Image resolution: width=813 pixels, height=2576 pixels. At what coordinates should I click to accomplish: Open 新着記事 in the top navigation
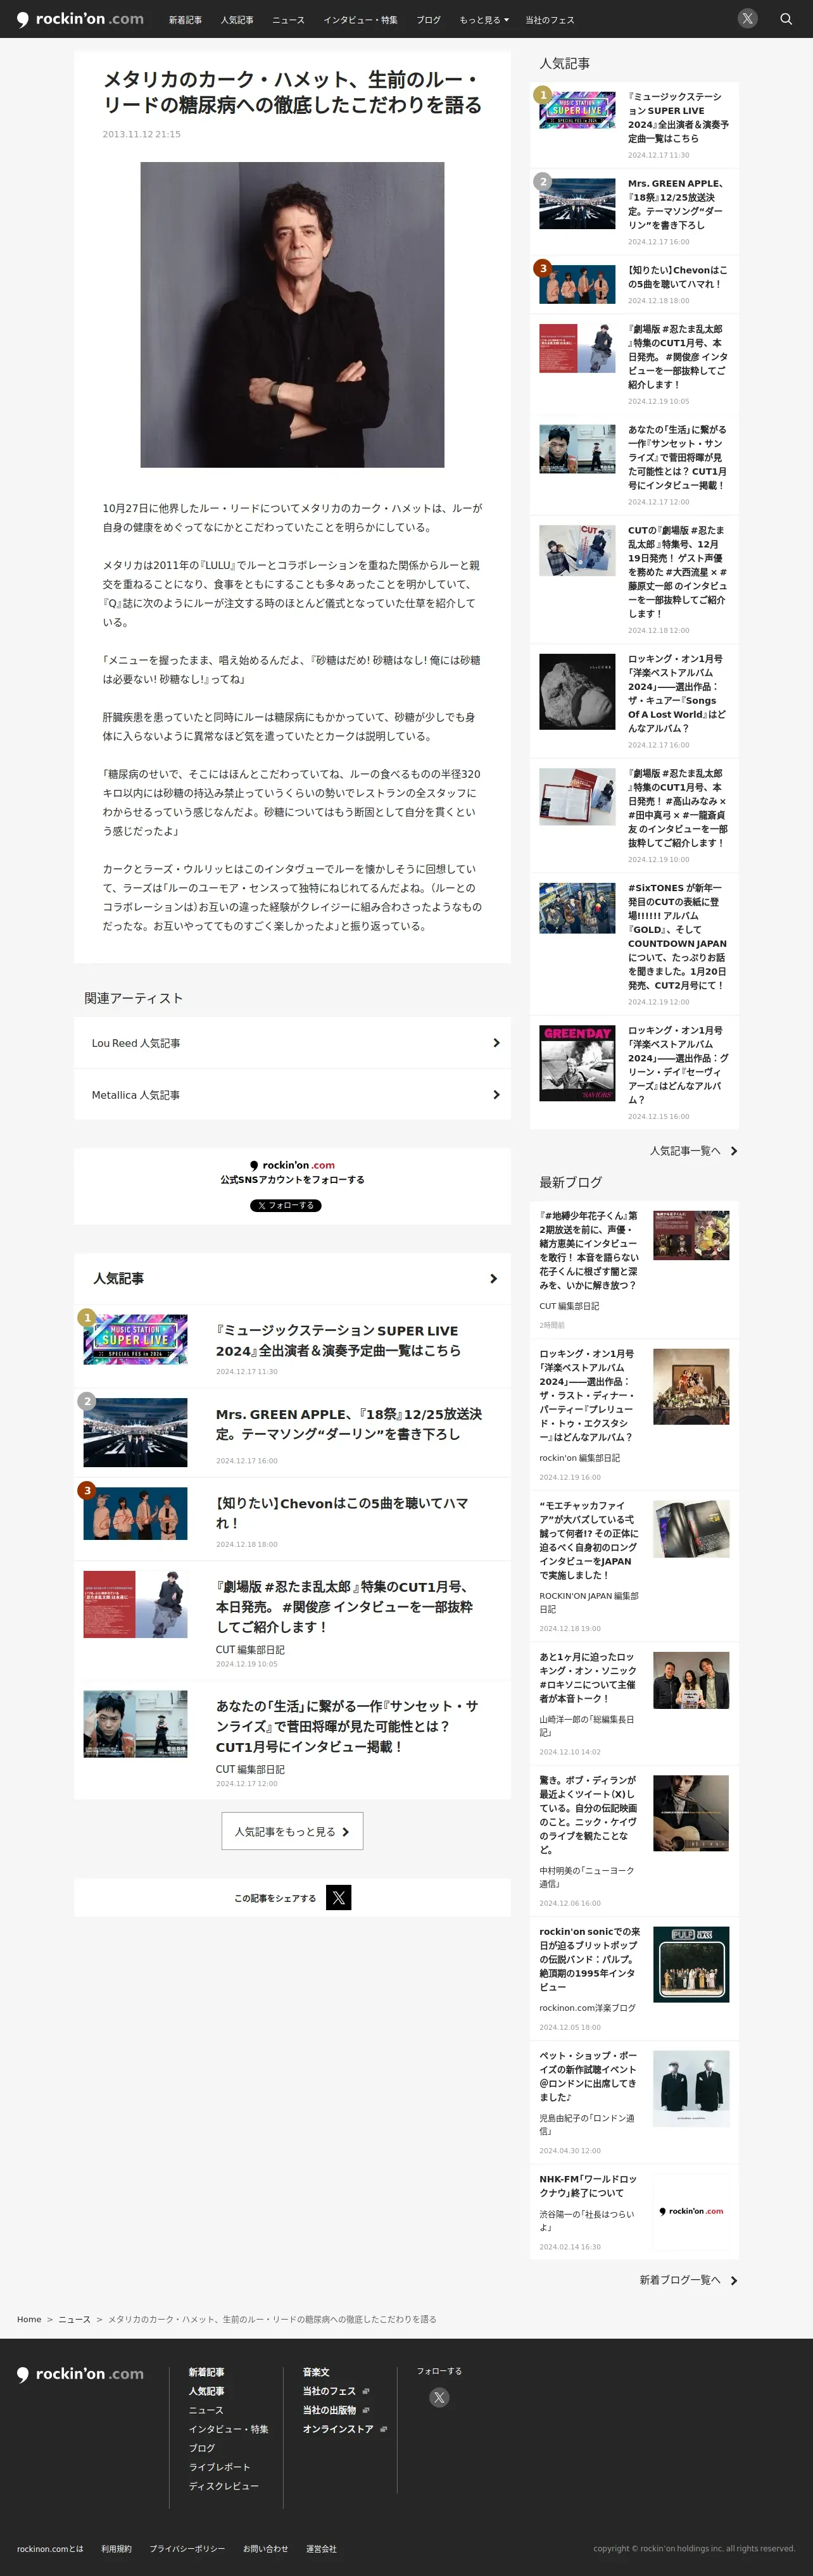click(x=185, y=20)
